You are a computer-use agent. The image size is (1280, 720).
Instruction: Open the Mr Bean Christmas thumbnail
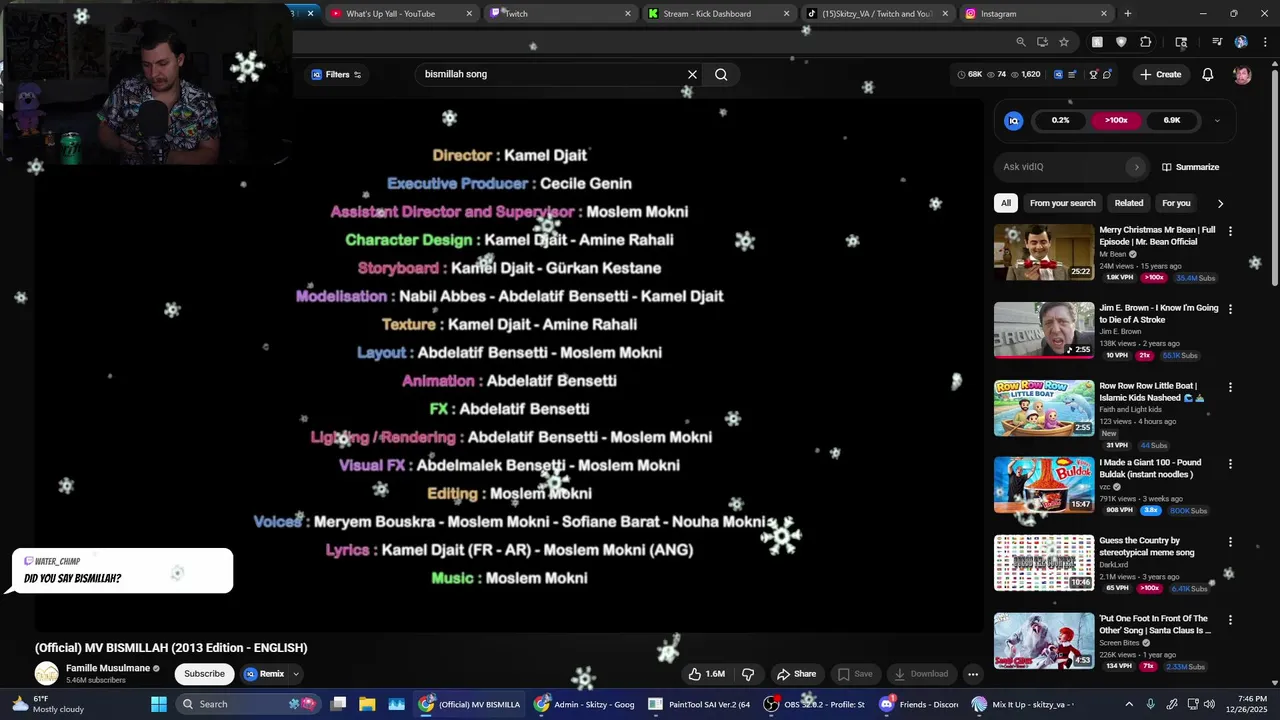tap(1044, 252)
